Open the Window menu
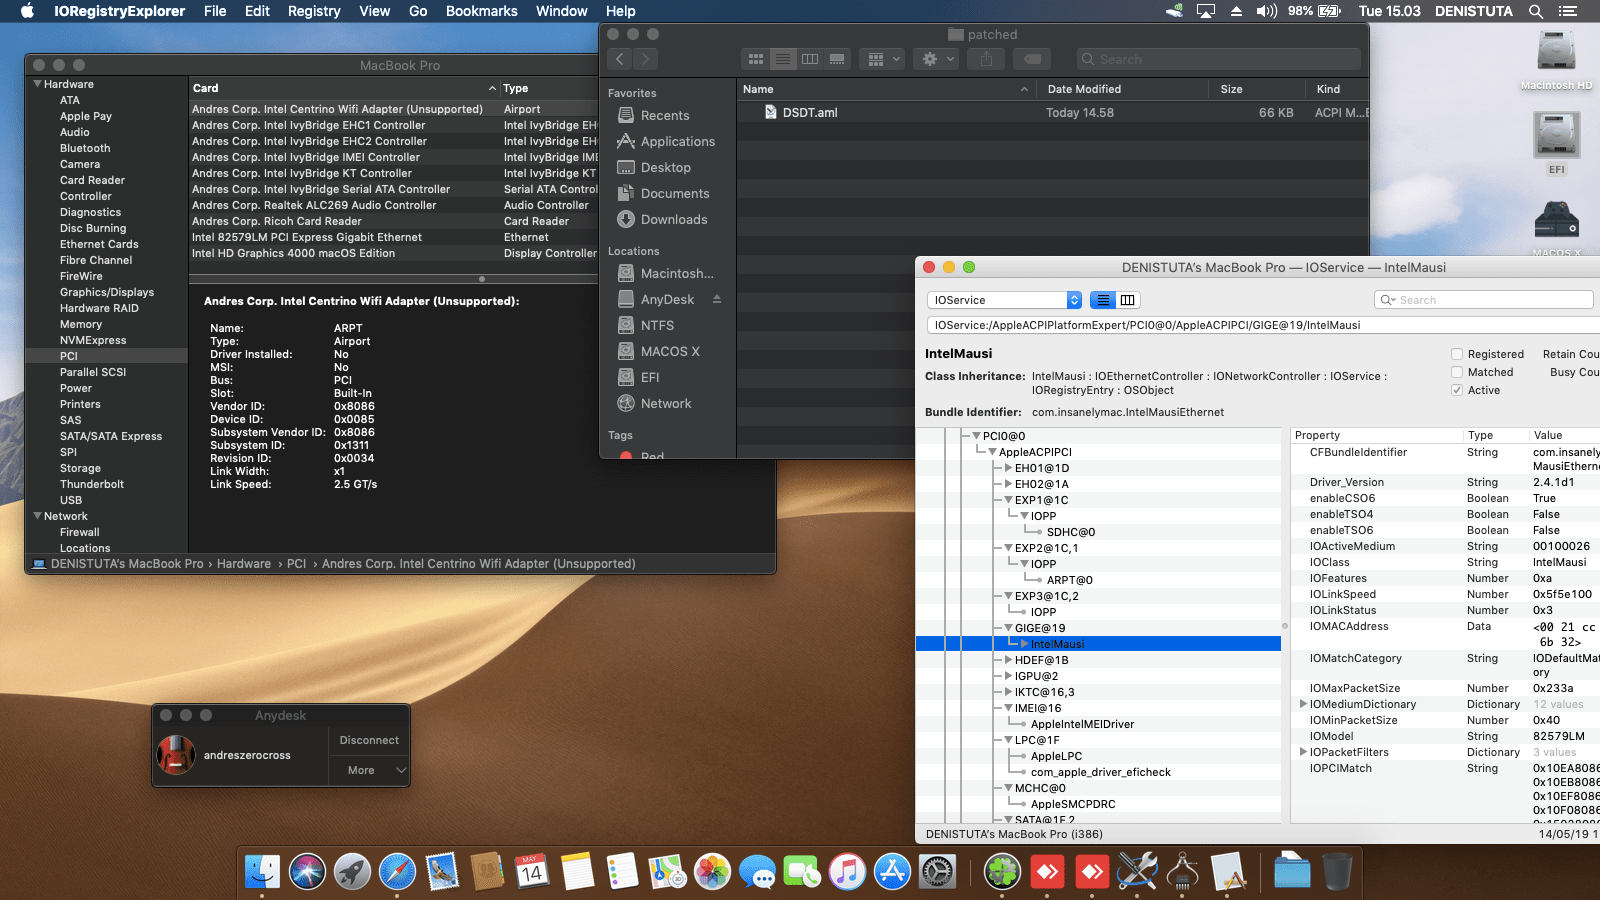 [x=561, y=11]
